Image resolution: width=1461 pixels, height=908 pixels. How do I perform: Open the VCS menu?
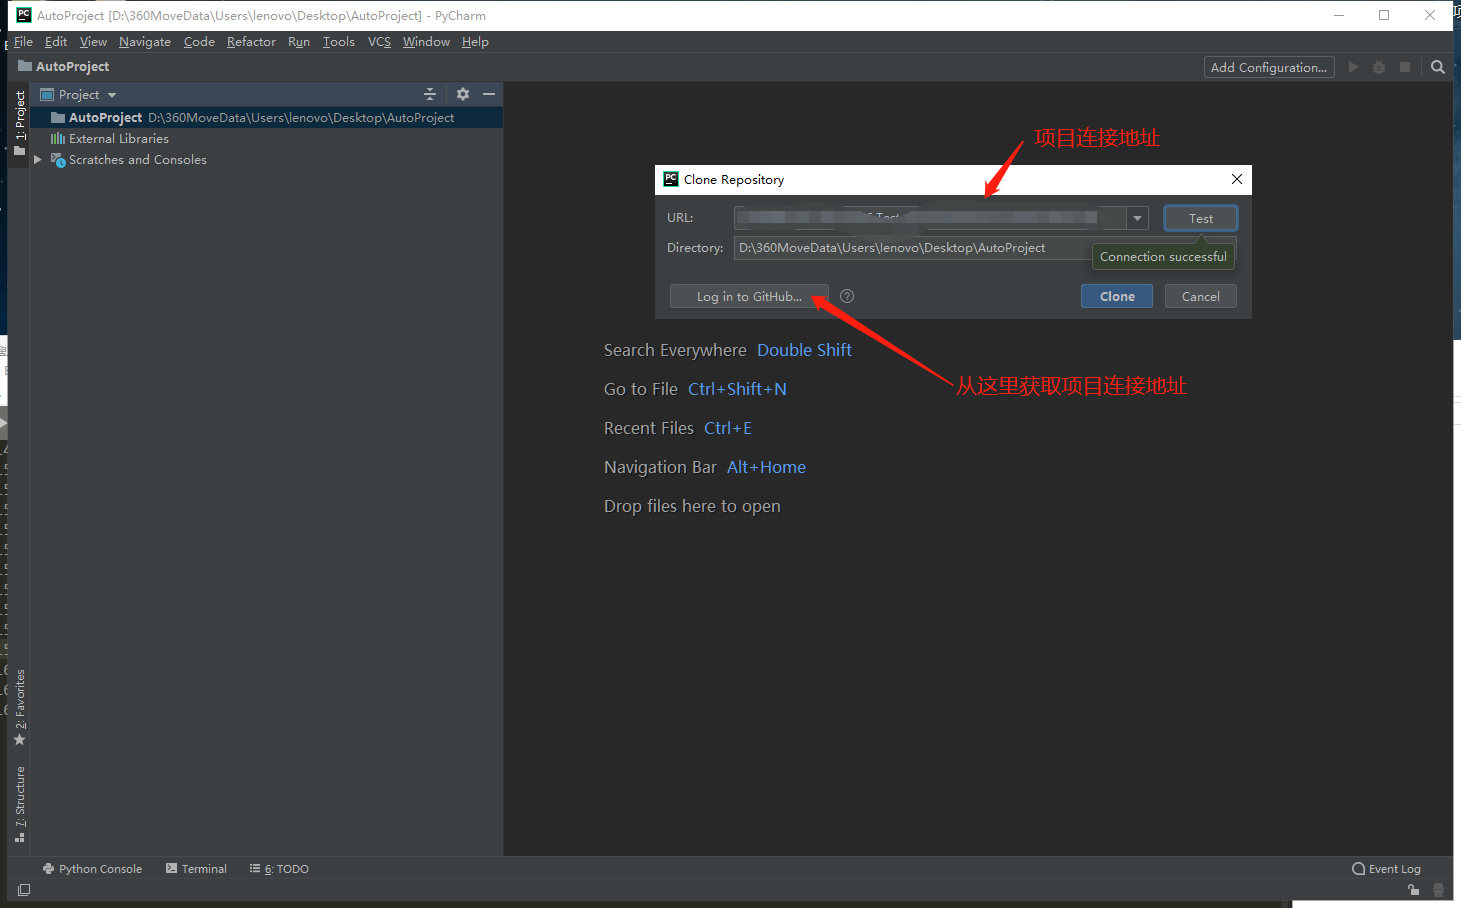(379, 42)
